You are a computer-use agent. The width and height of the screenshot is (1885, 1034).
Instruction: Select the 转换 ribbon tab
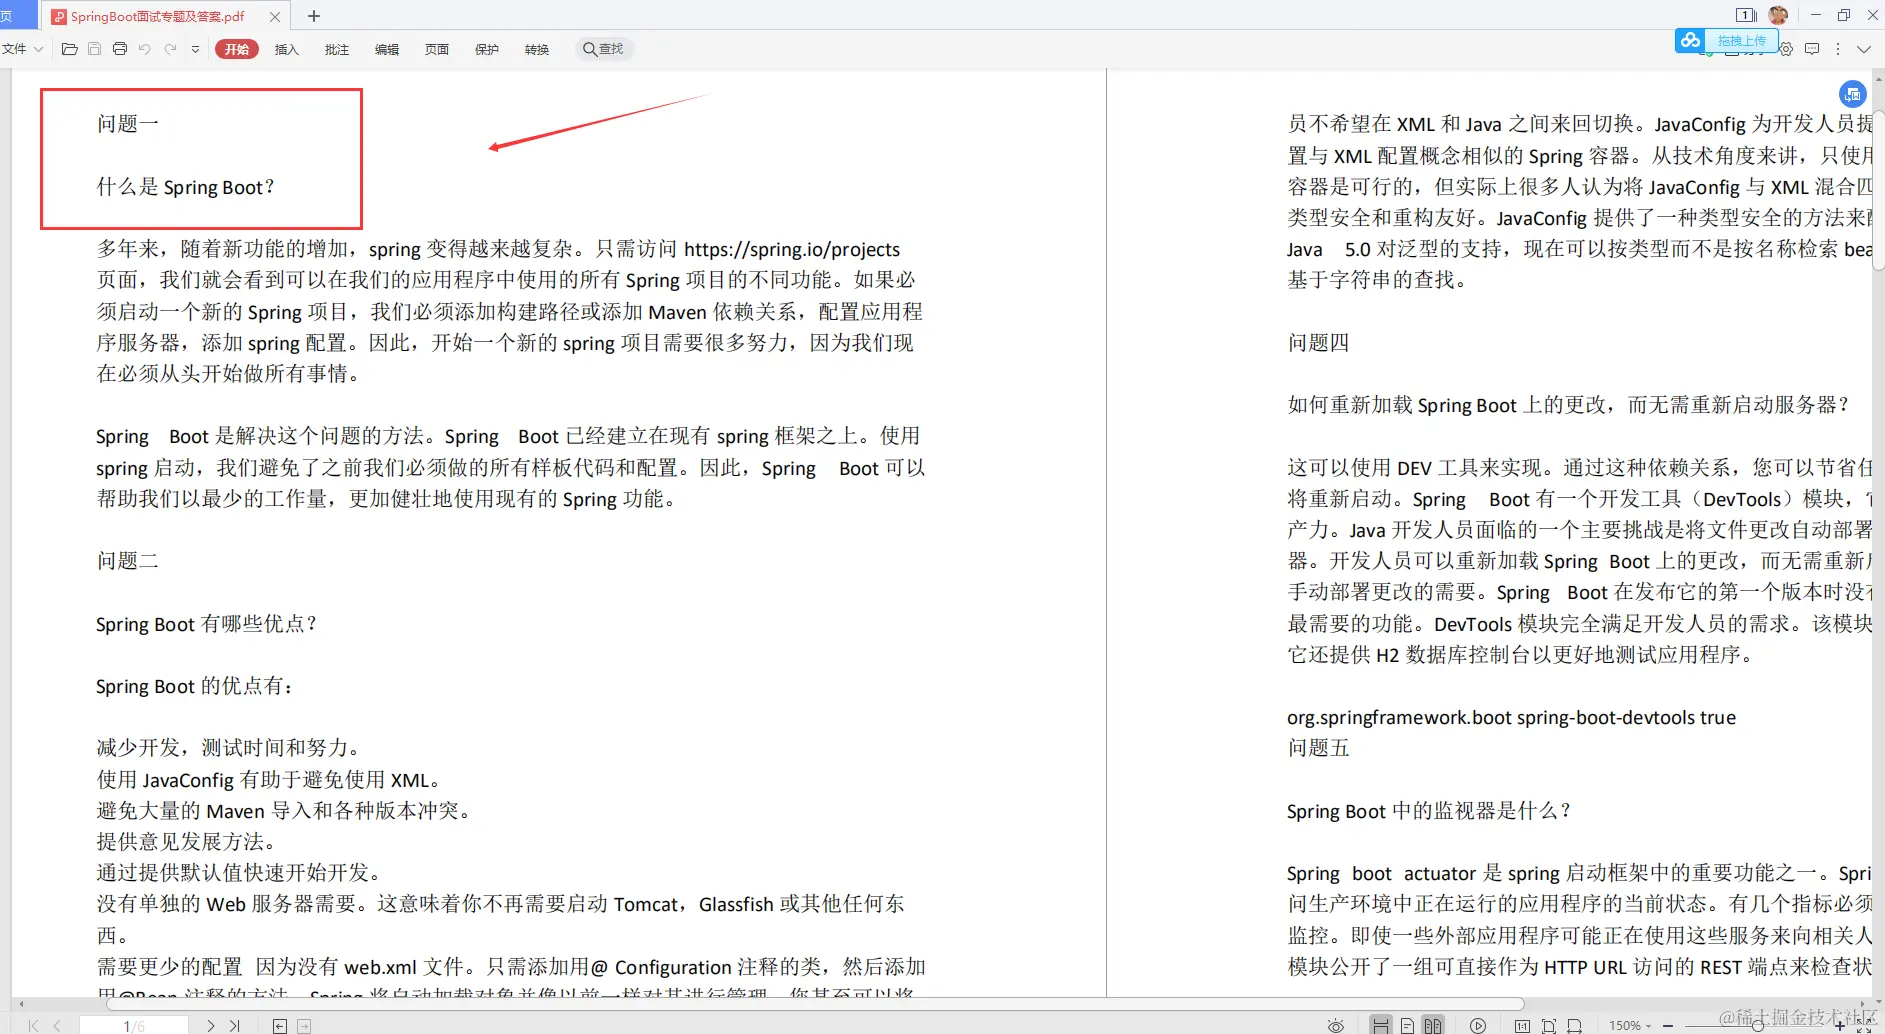pyautogui.click(x=537, y=49)
